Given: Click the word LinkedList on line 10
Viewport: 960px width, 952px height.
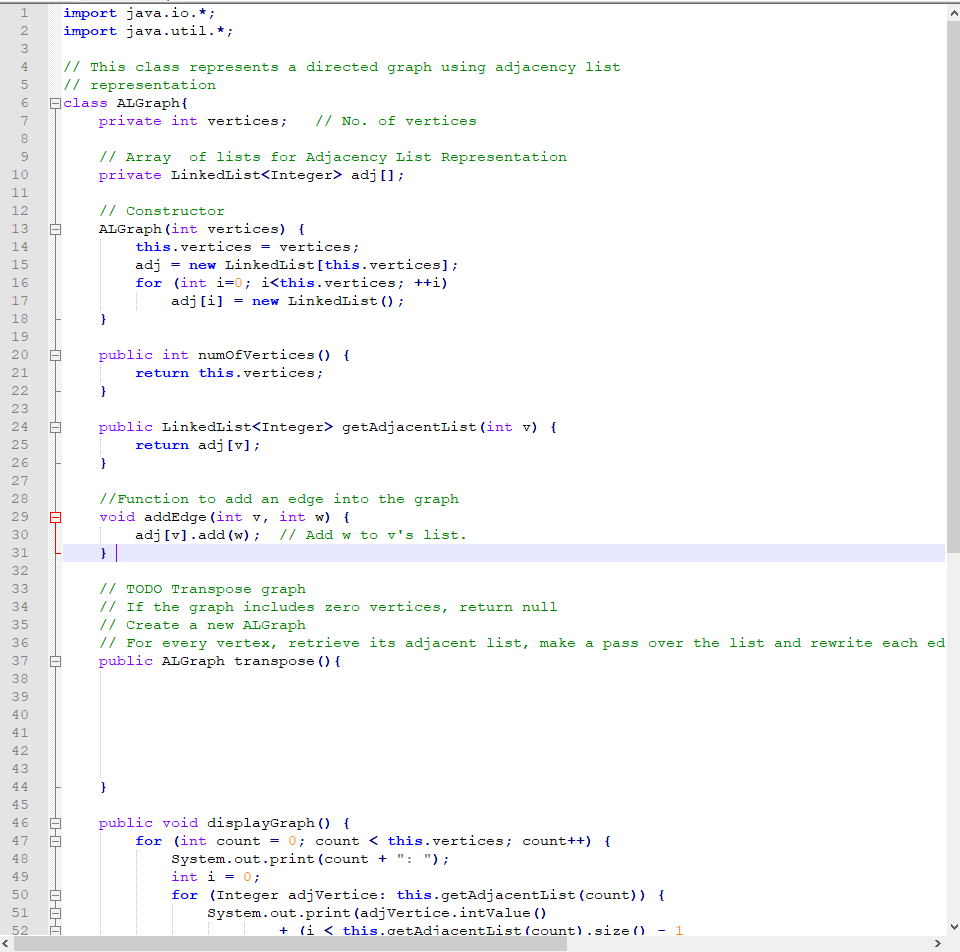Looking at the screenshot, I should [x=215, y=174].
